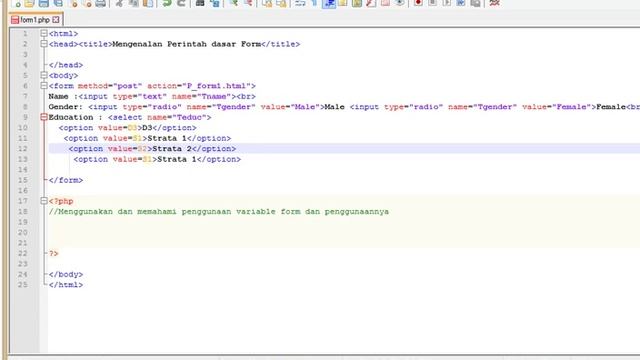Zoom out with the toolbar icon
Screen dimensions: 640x360
coord(248,3)
